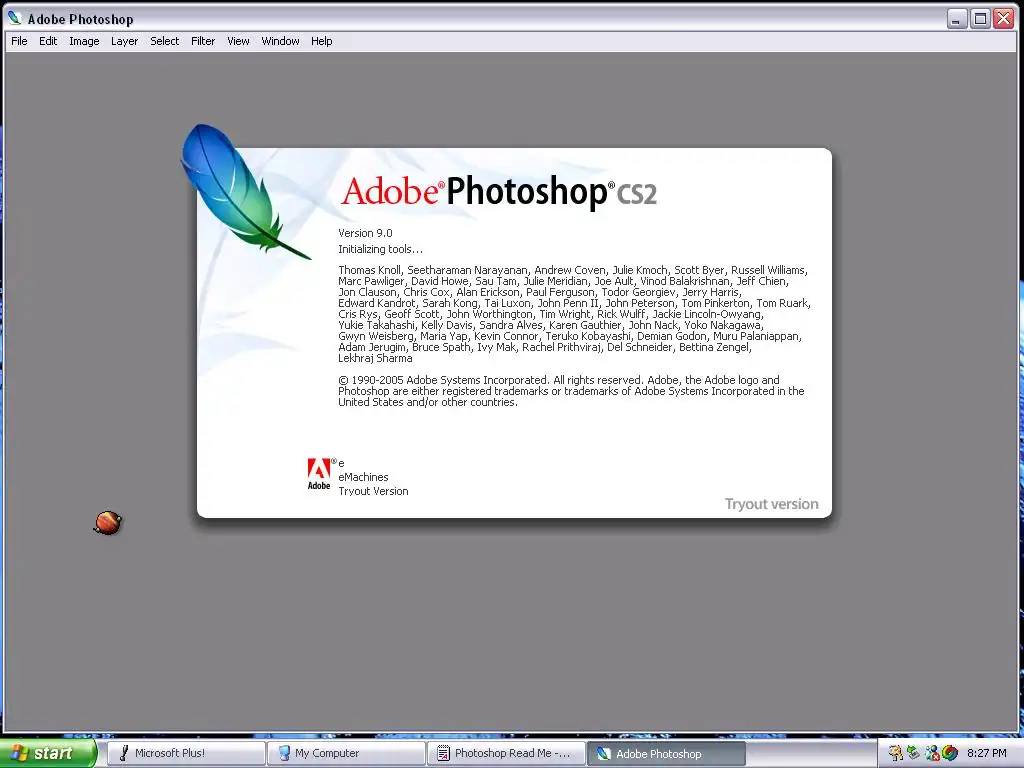Switch to My Computer taskbar button
The width and height of the screenshot is (1024, 768).
coord(346,753)
